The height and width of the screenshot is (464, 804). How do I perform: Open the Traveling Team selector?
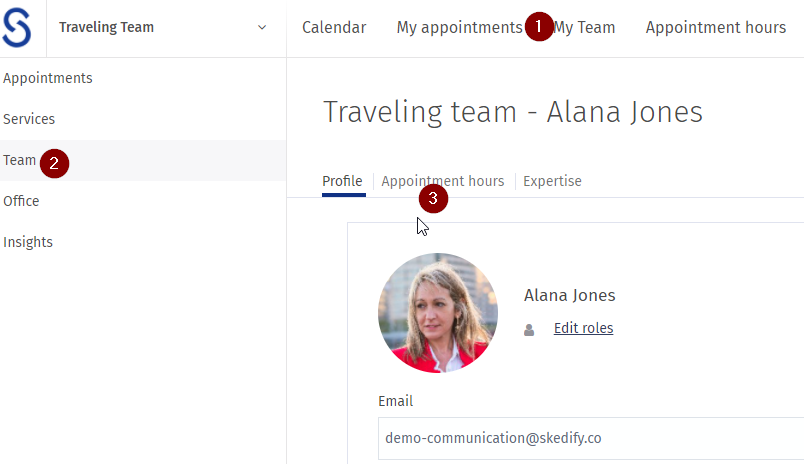pos(163,27)
